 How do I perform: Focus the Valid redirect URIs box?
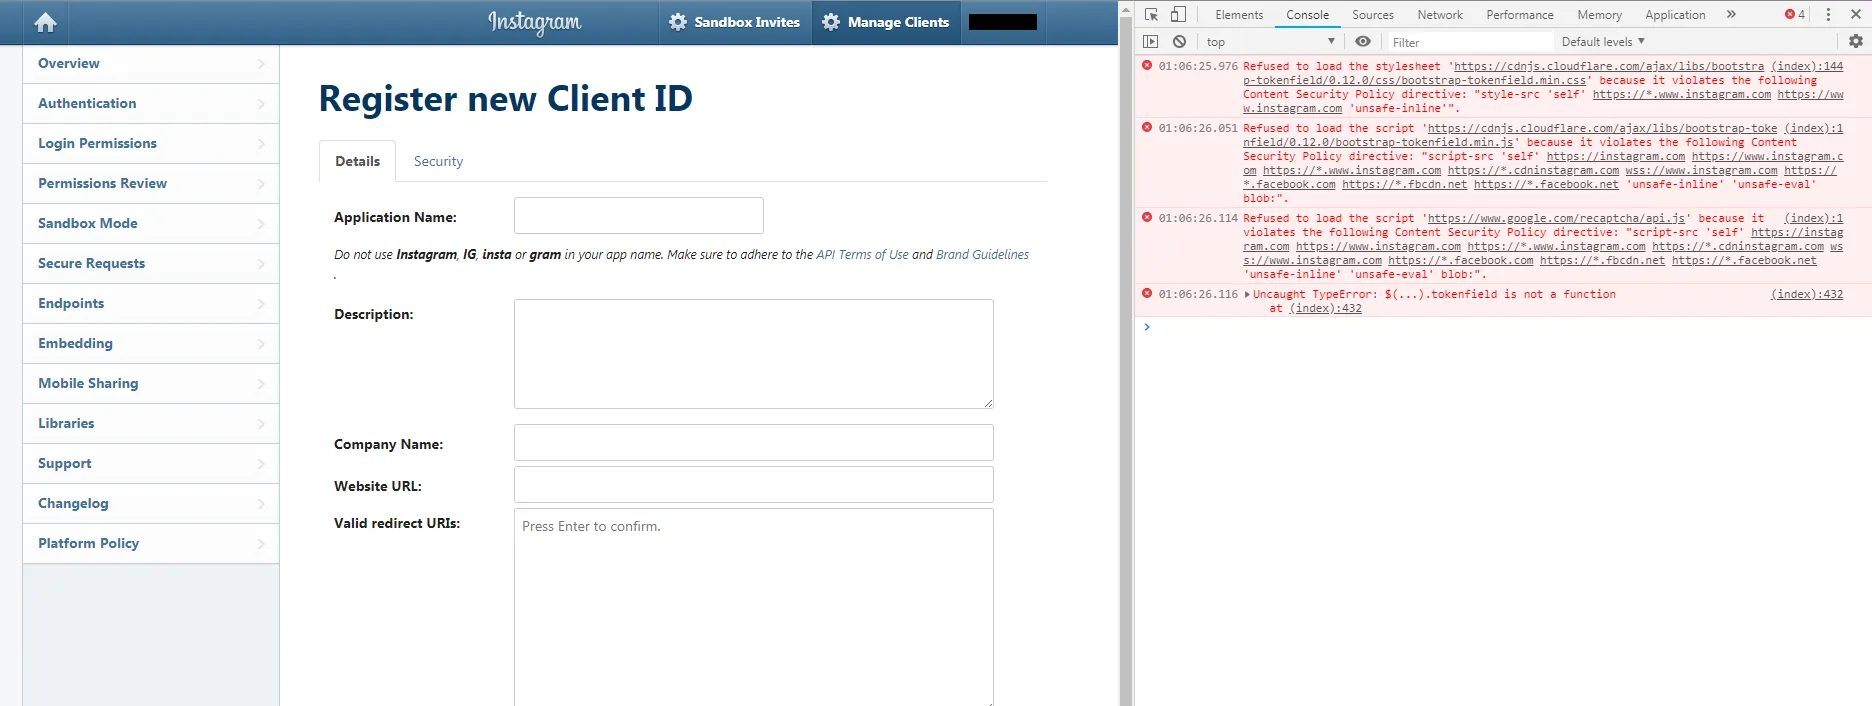[x=754, y=607]
